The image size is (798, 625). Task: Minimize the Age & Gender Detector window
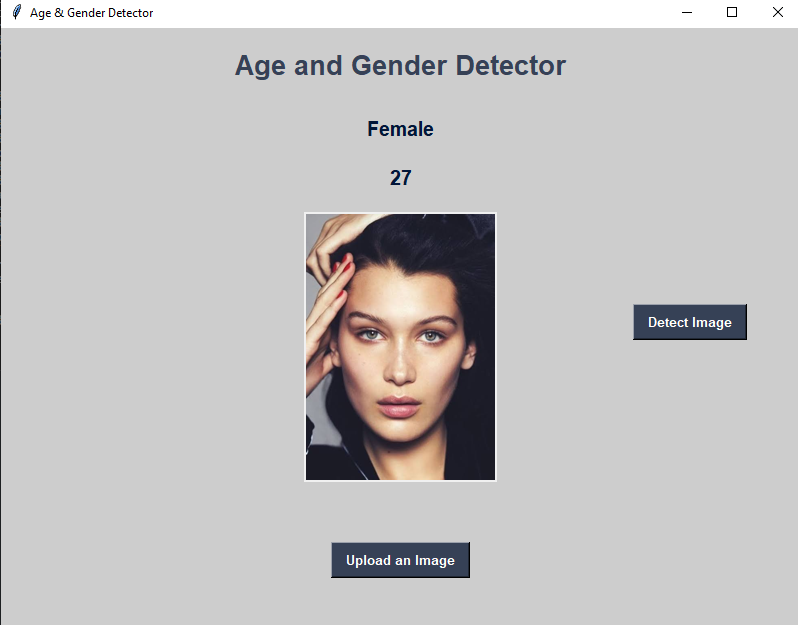[687, 12]
